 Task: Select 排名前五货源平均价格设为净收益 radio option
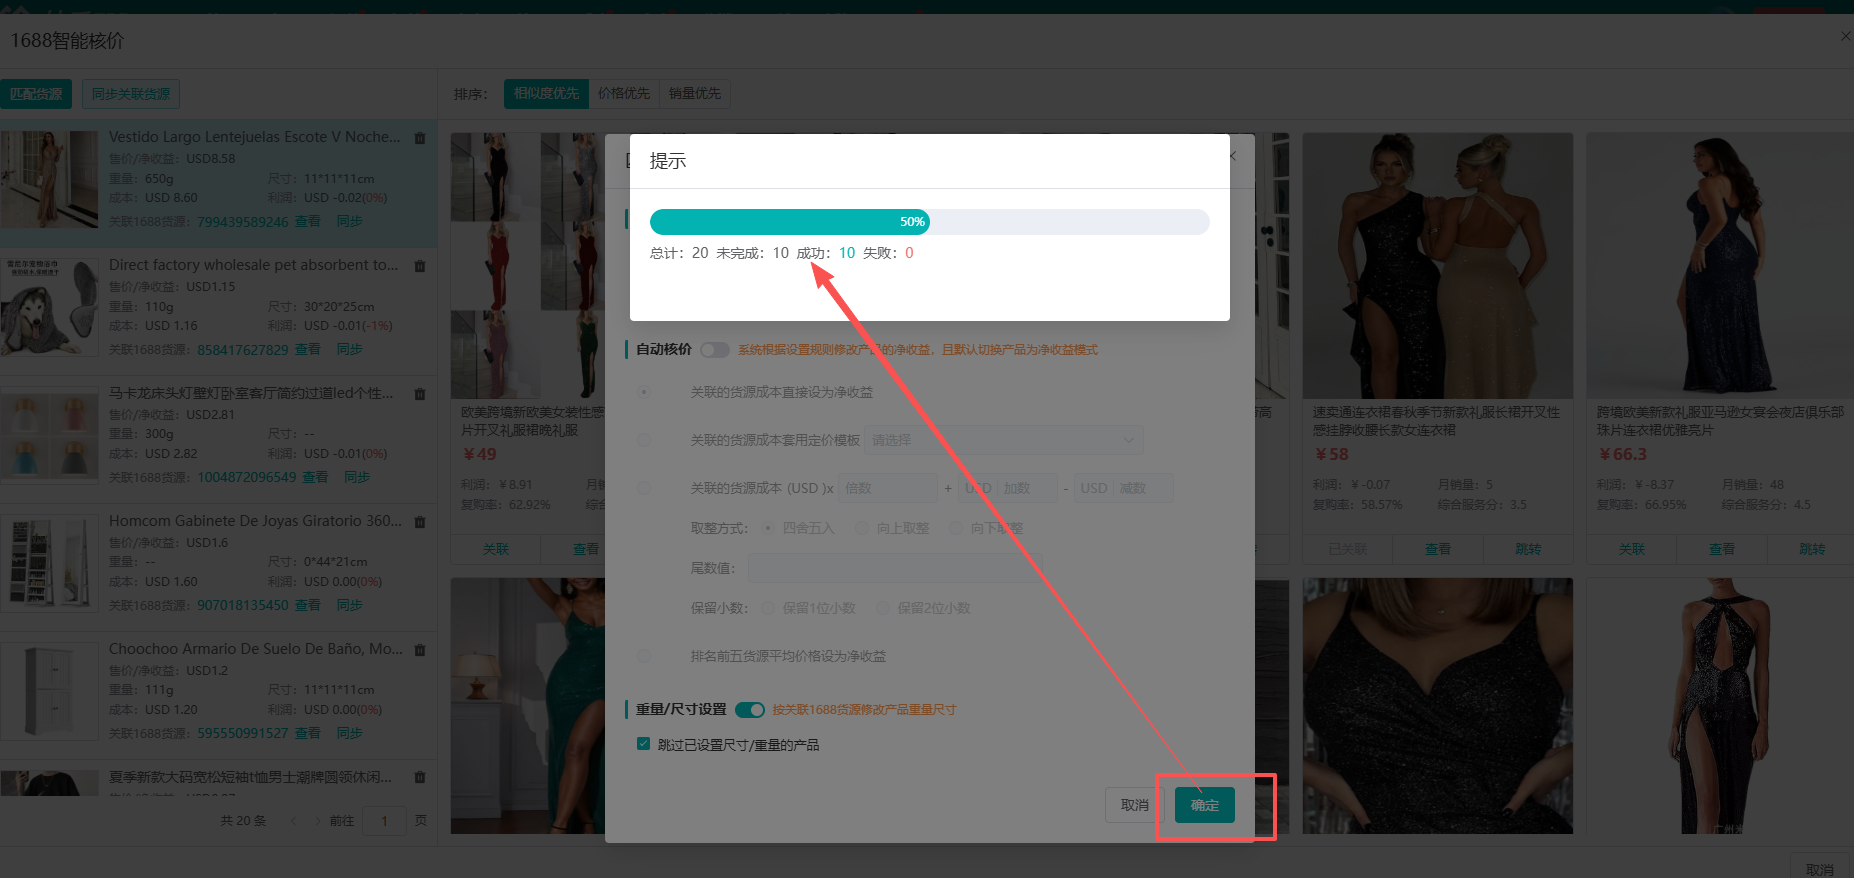click(644, 656)
